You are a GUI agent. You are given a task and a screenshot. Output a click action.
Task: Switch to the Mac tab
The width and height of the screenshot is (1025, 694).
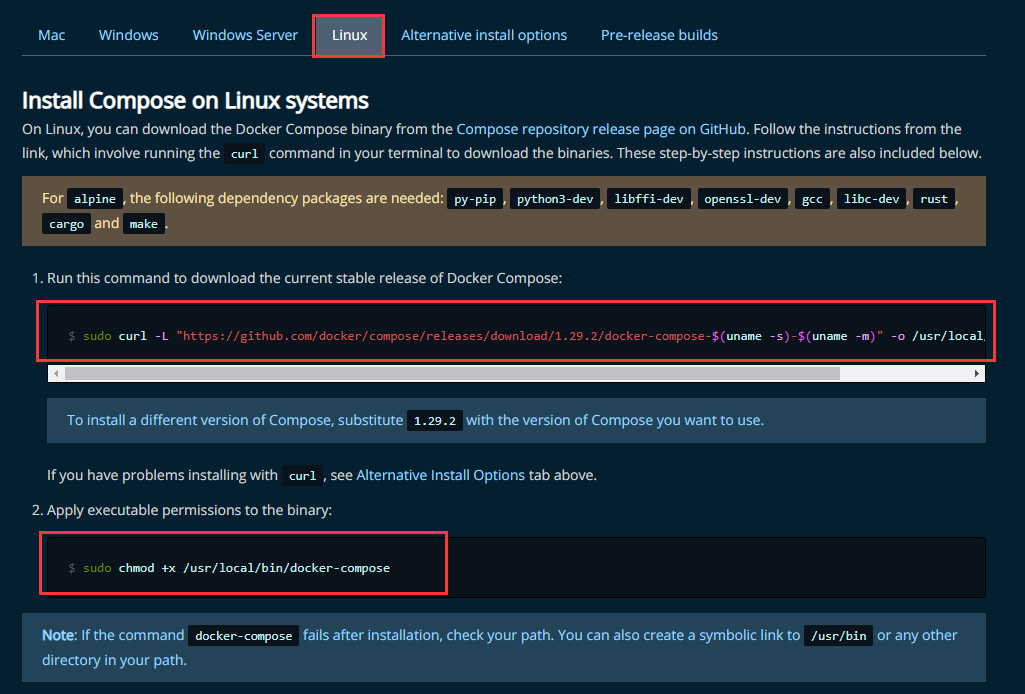click(52, 35)
